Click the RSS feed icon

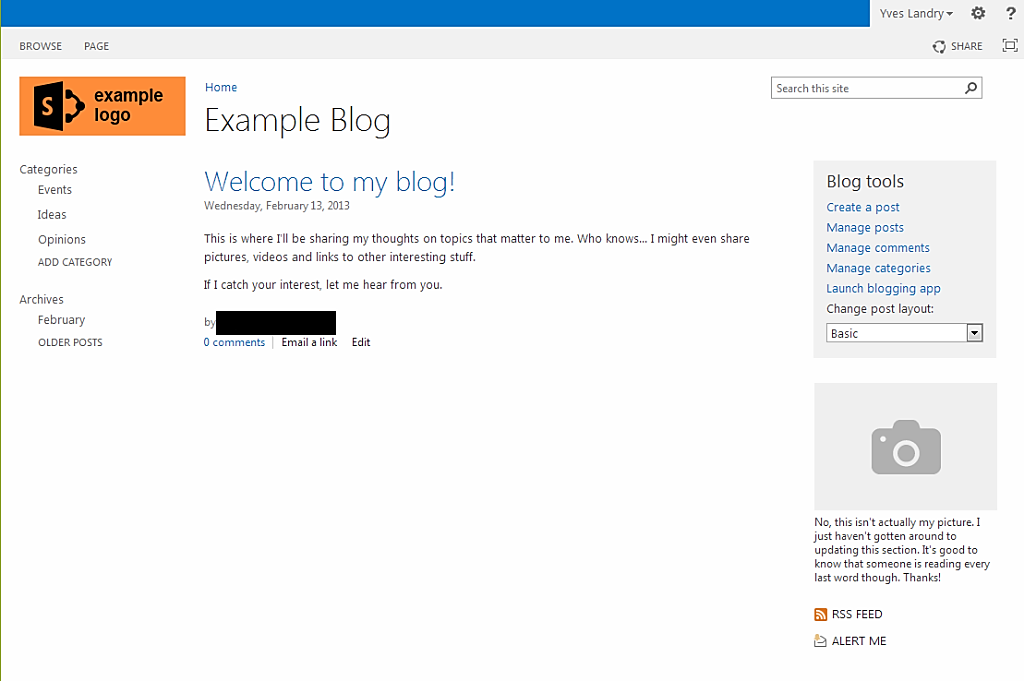[820, 615]
